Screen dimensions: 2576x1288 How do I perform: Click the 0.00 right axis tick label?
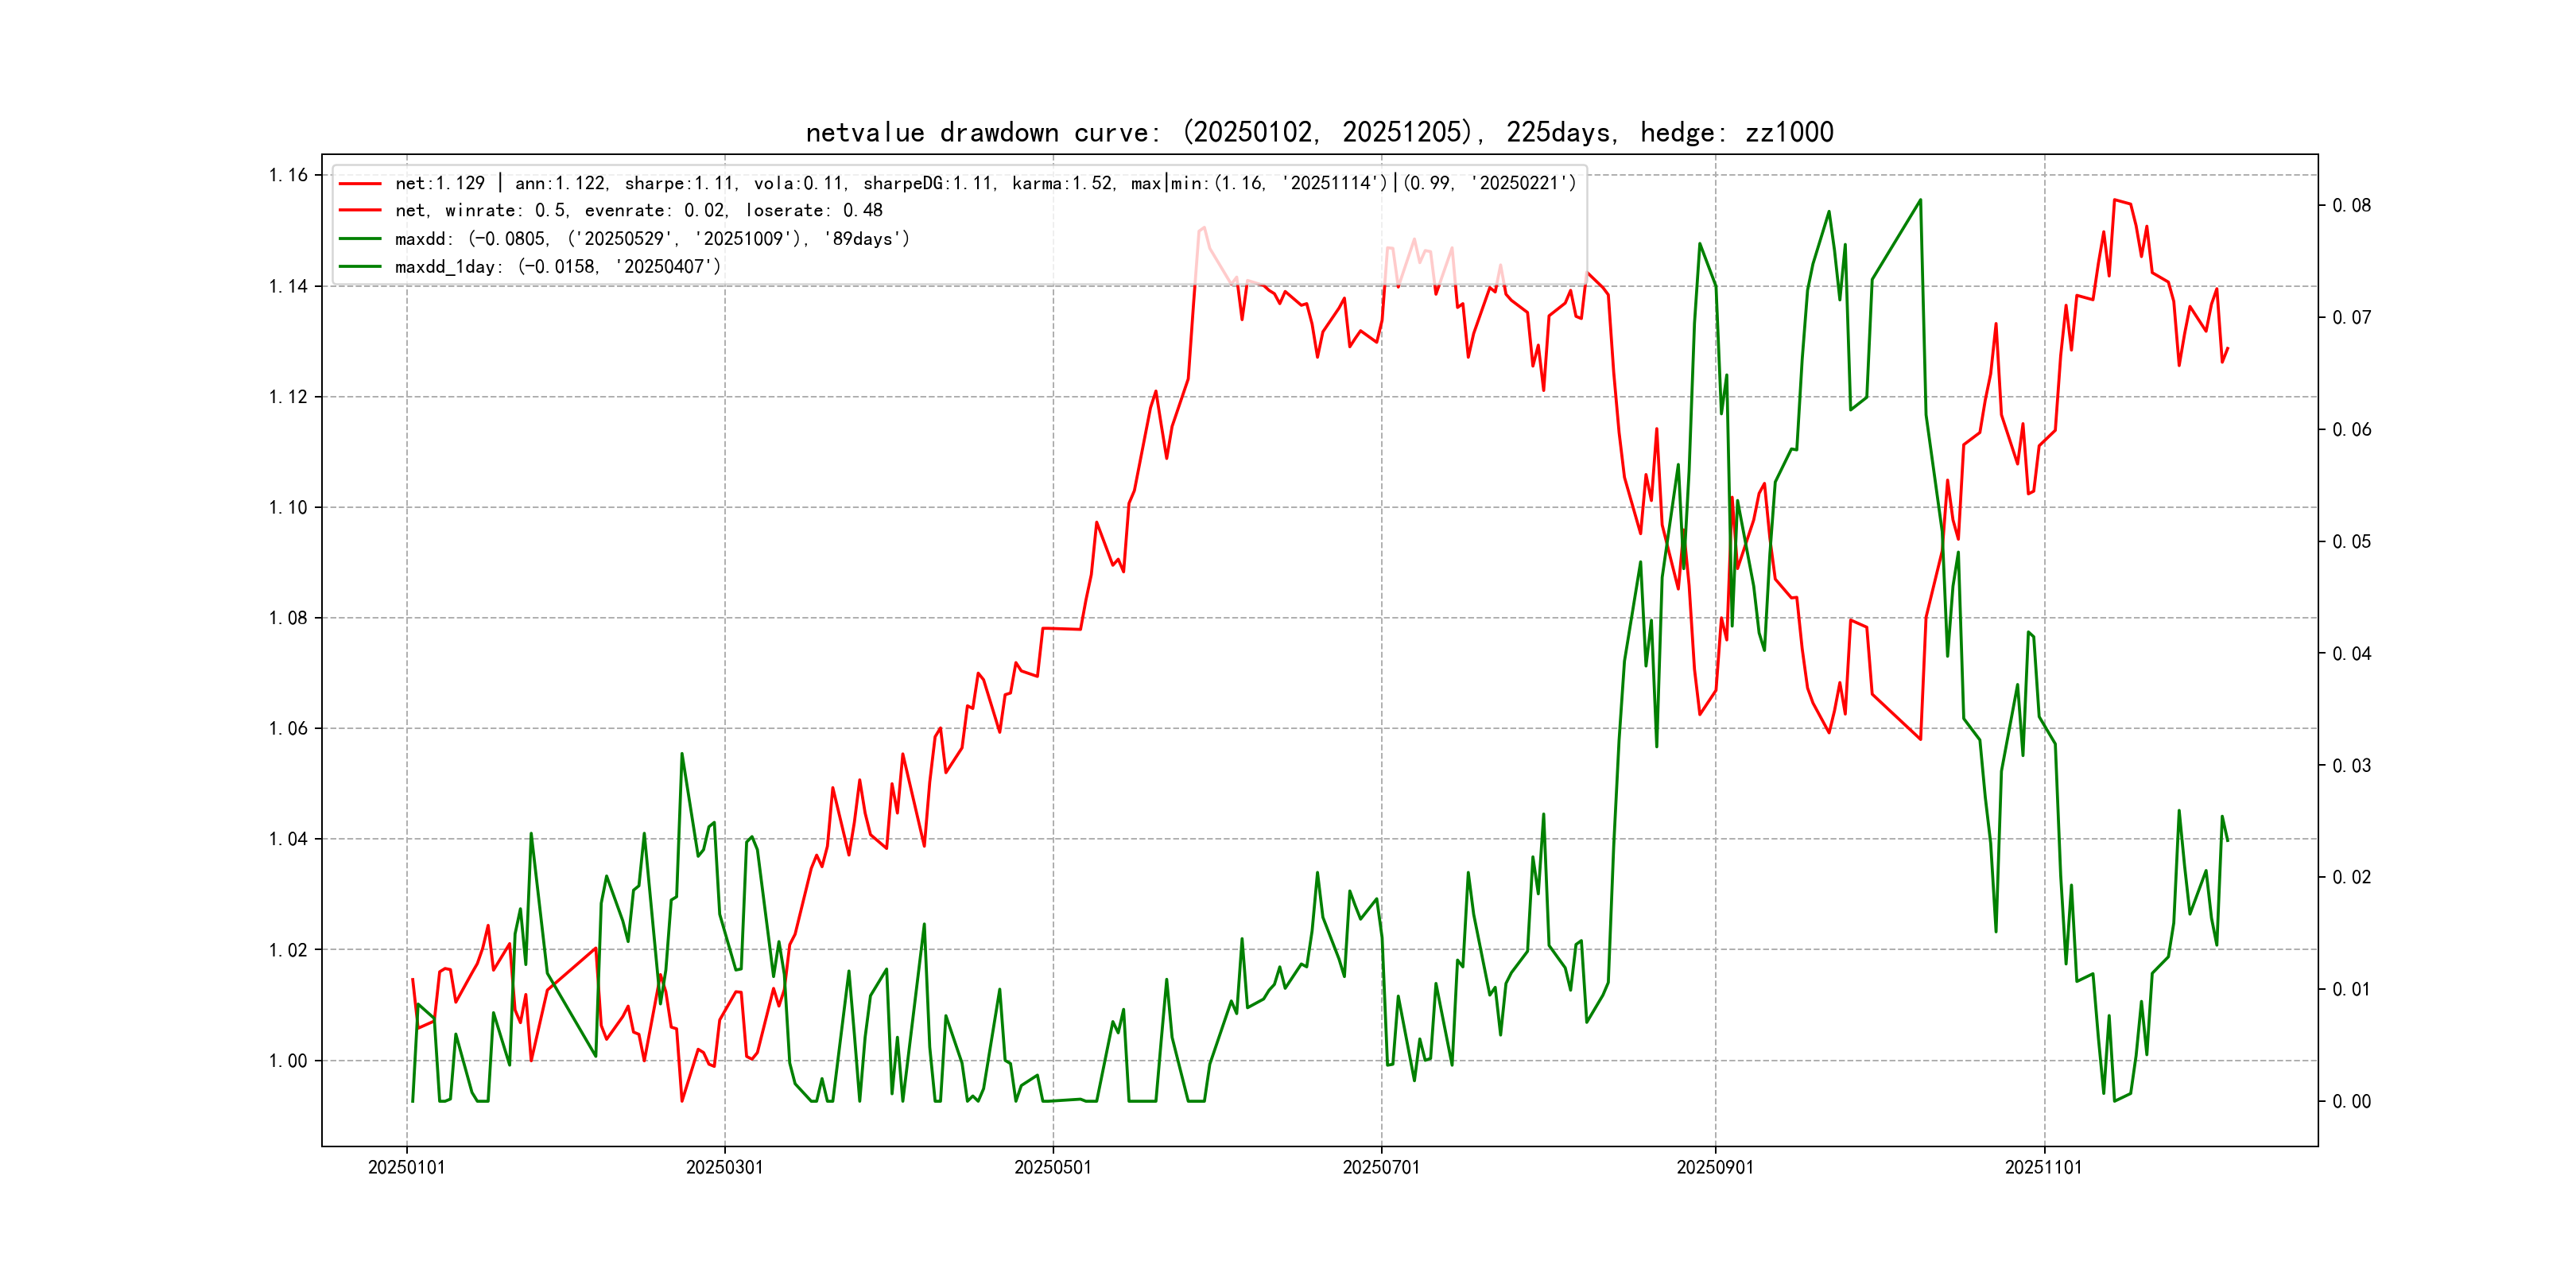[x=2351, y=1102]
